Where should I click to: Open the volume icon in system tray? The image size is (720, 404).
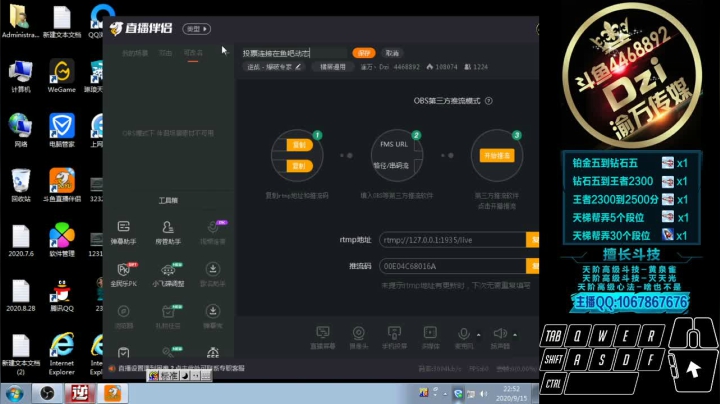click(483, 393)
